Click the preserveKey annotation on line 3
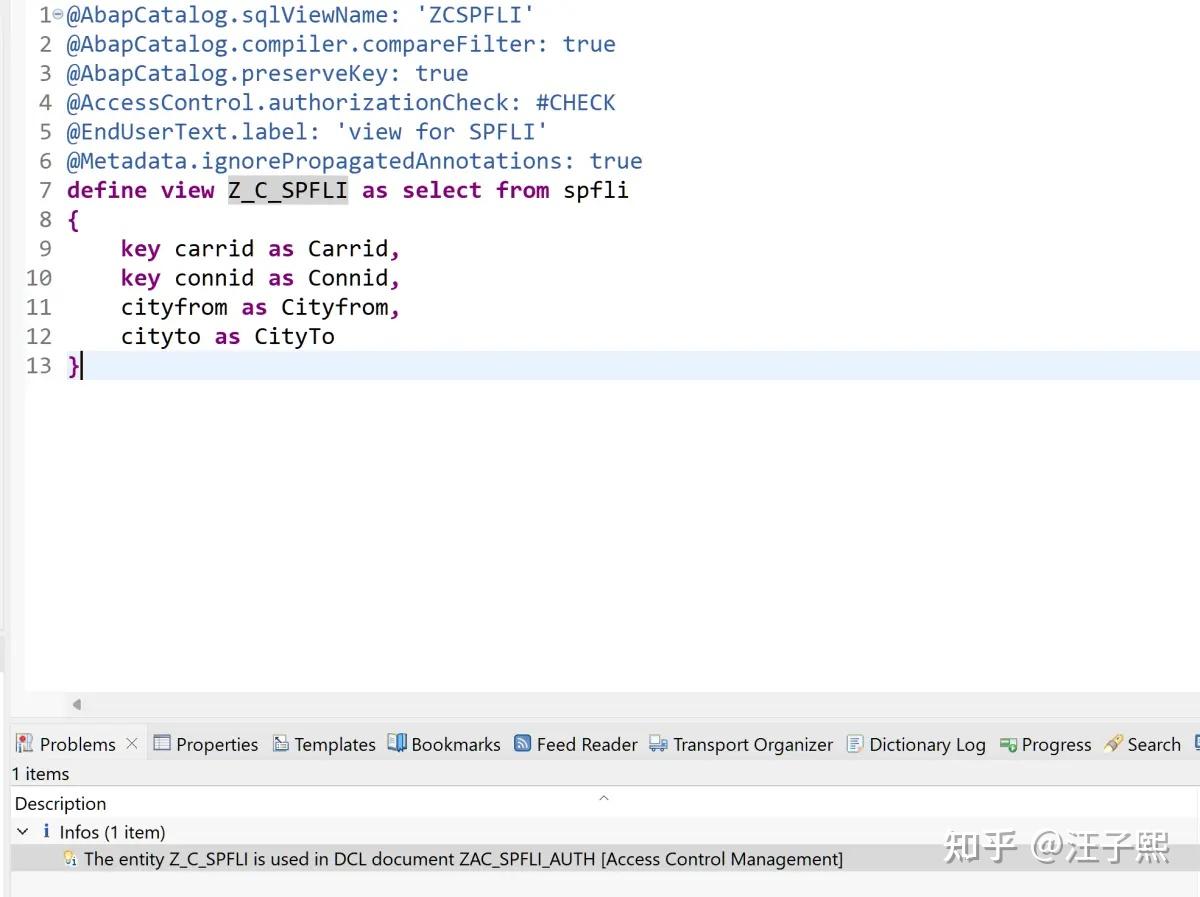Screen dimensions: 1200x897 tap(267, 73)
